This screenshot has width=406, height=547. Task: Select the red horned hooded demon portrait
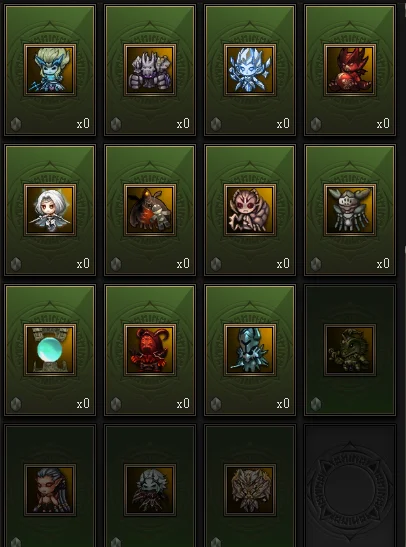tap(150, 350)
